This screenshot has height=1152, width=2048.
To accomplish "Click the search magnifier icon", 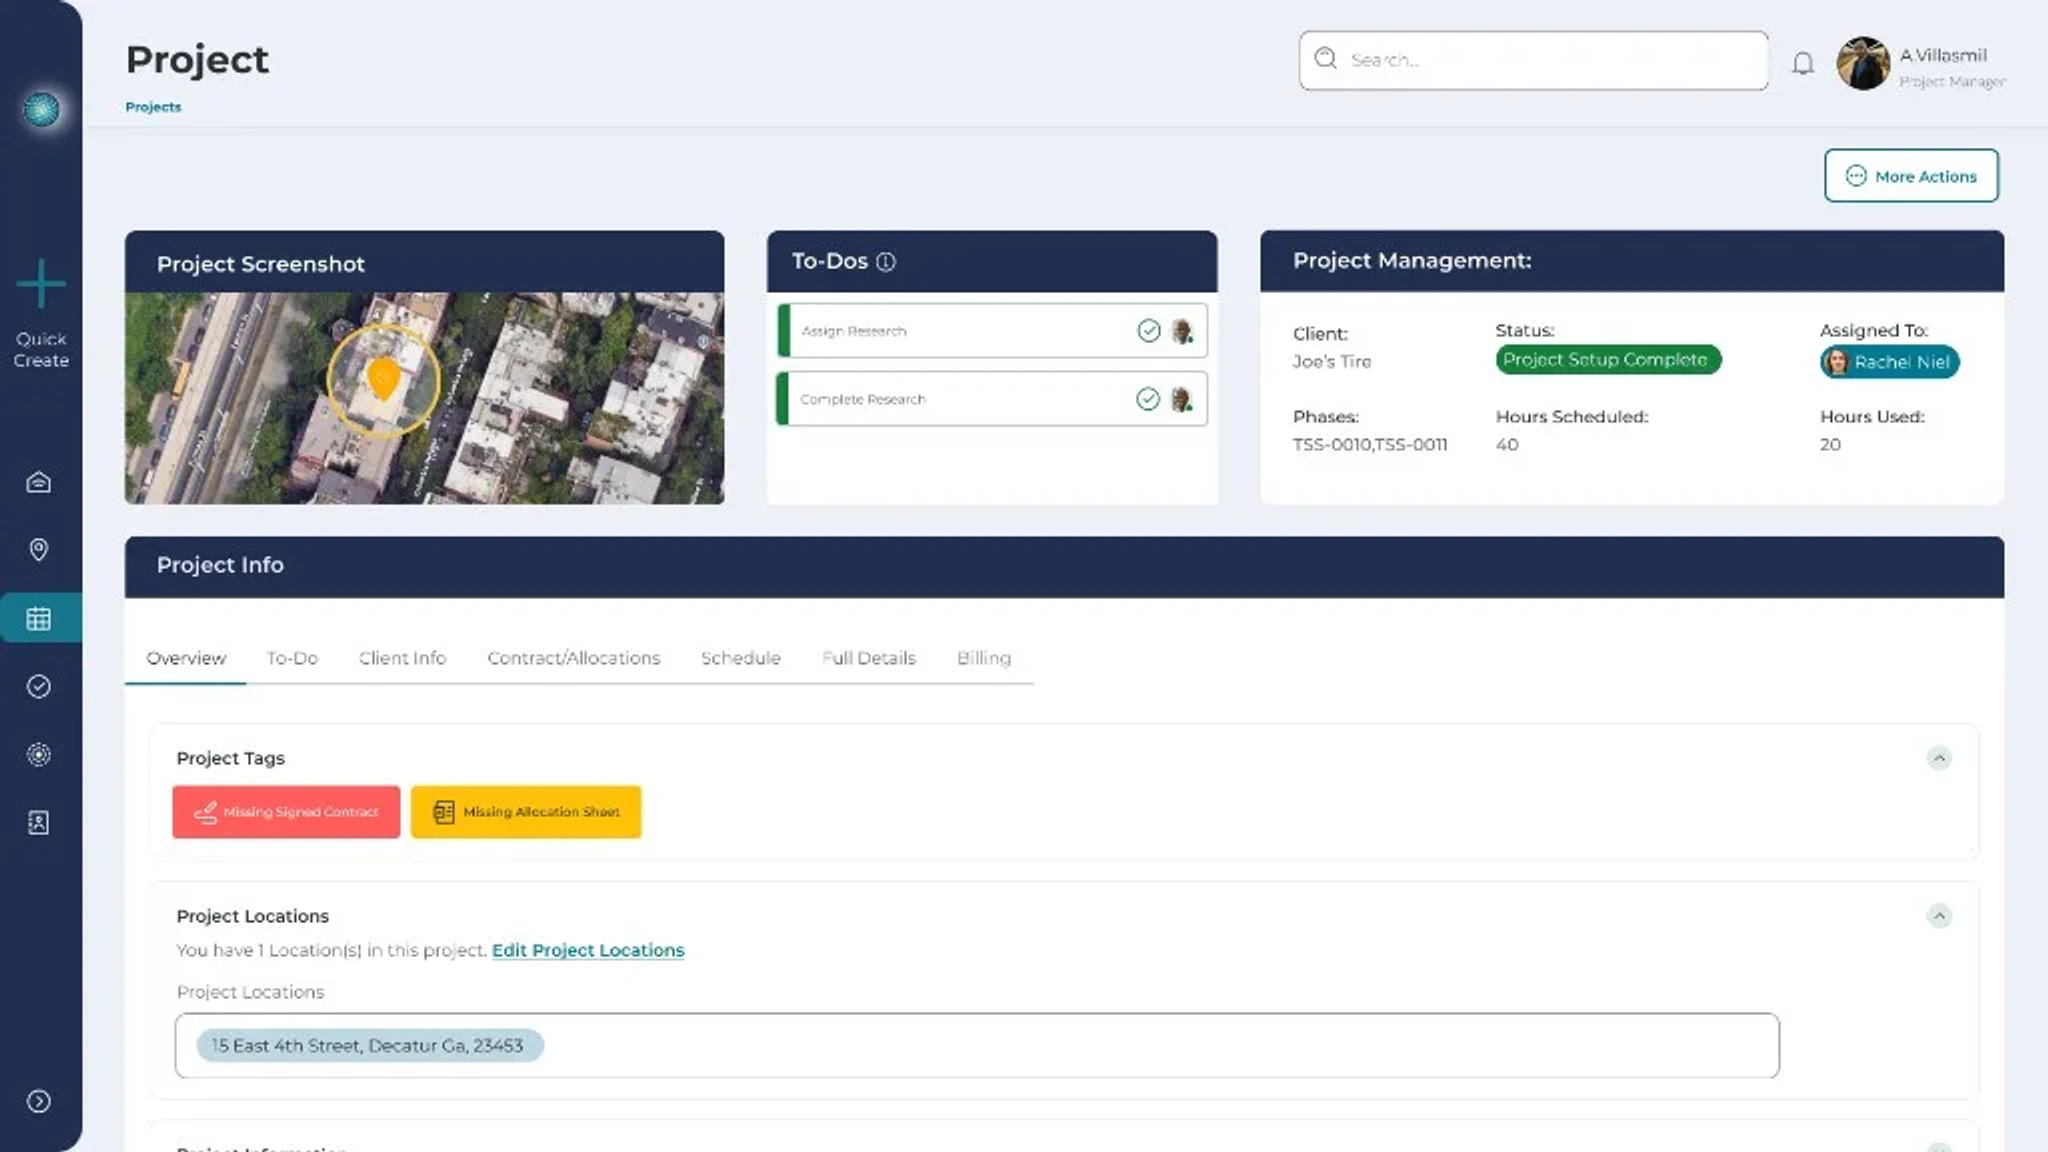I will pyautogui.click(x=1326, y=58).
